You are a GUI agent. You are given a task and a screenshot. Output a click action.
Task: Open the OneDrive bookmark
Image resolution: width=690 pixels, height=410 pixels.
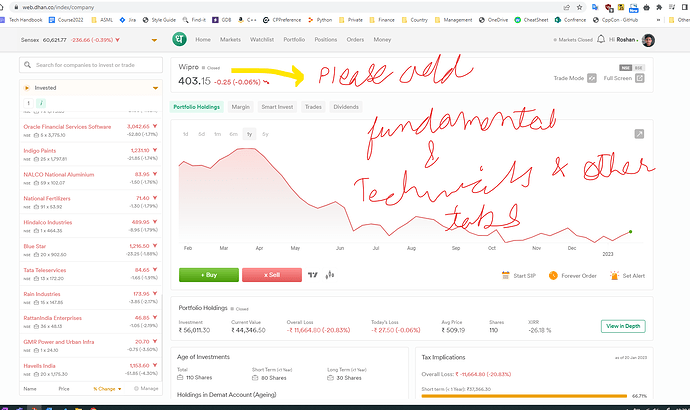click(x=493, y=20)
